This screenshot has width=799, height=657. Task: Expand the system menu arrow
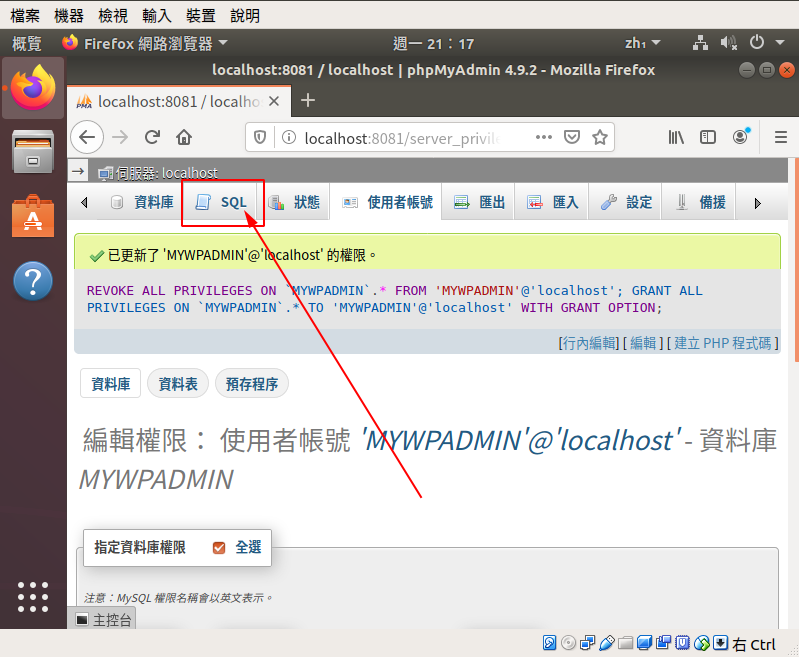point(780,43)
